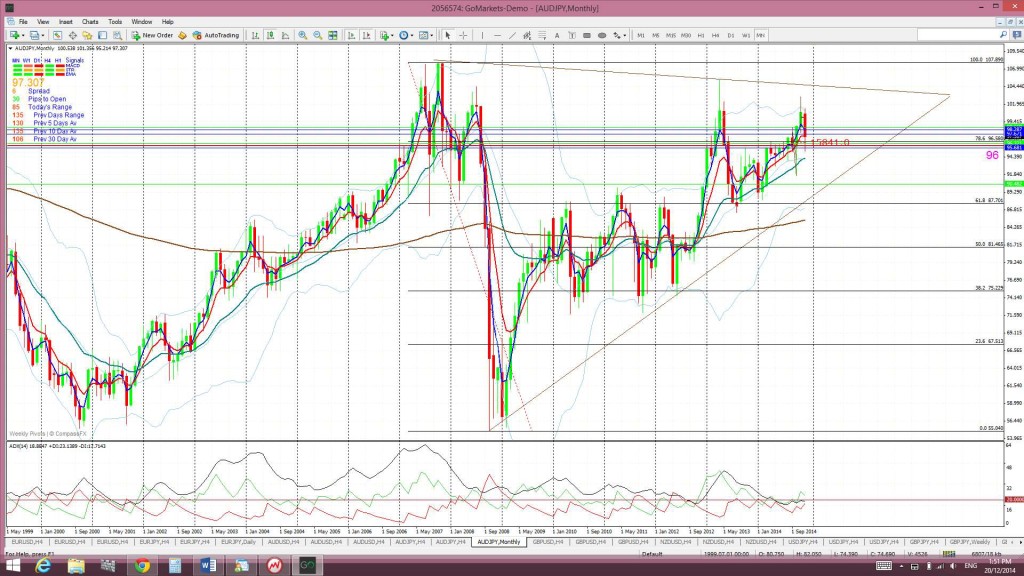
Task: Select the standard cursor tool
Action: coord(448,35)
